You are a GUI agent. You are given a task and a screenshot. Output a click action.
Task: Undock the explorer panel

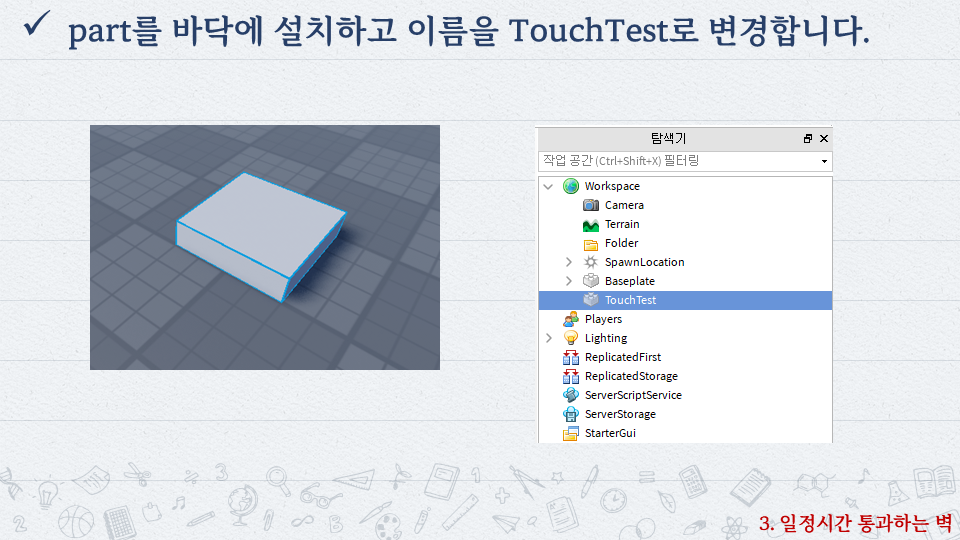coord(808,138)
